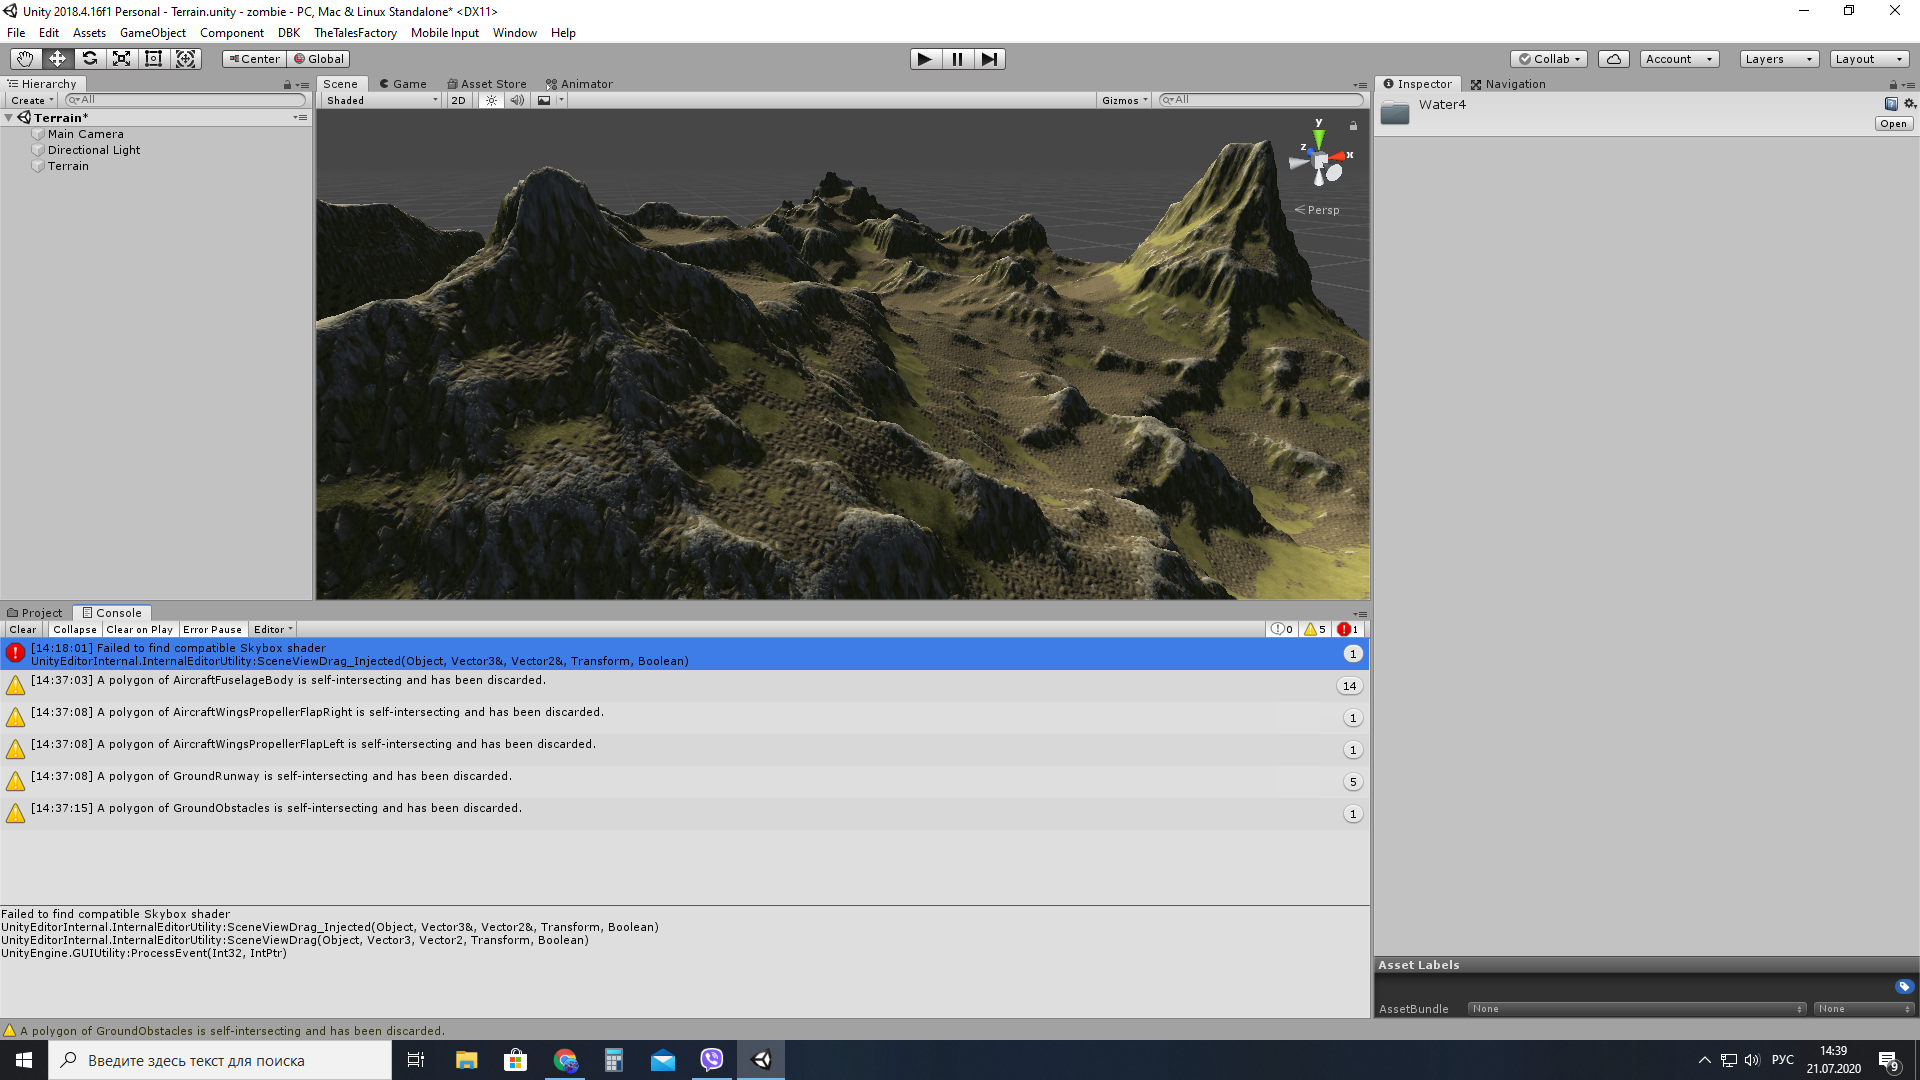Switch to the Game tab
This screenshot has height=1080, width=1920.
pyautogui.click(x=403, y=84)
